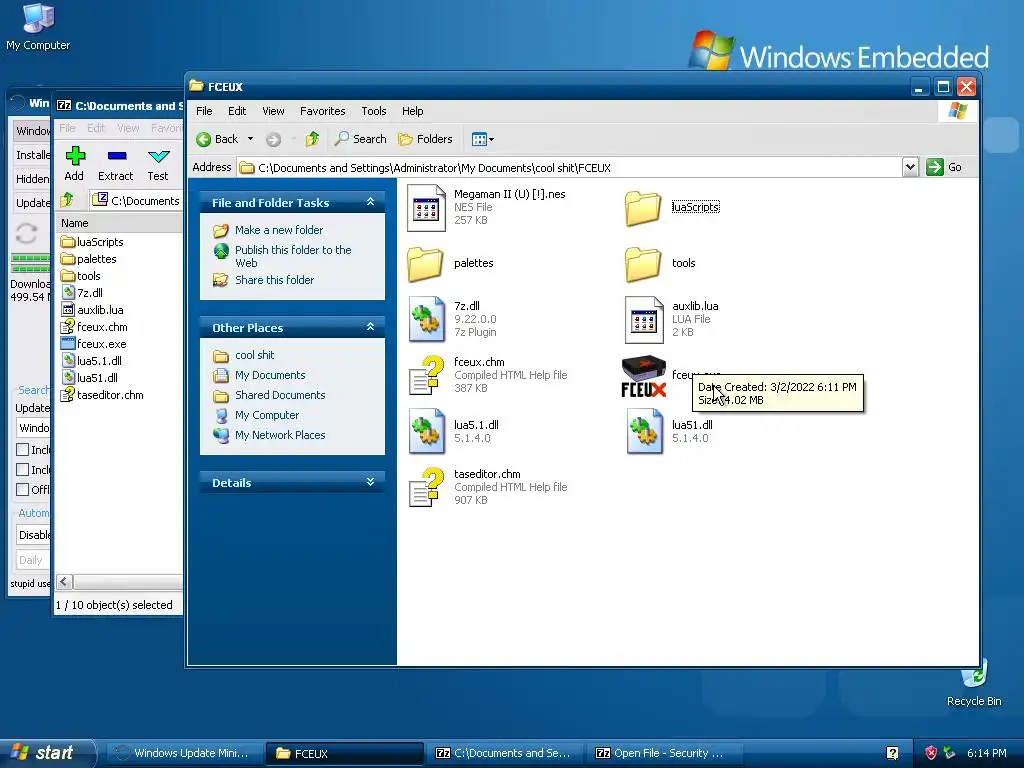This screenshot has height=768, width=1024.
Task: Click the Start button
Action: pos(47,753)
